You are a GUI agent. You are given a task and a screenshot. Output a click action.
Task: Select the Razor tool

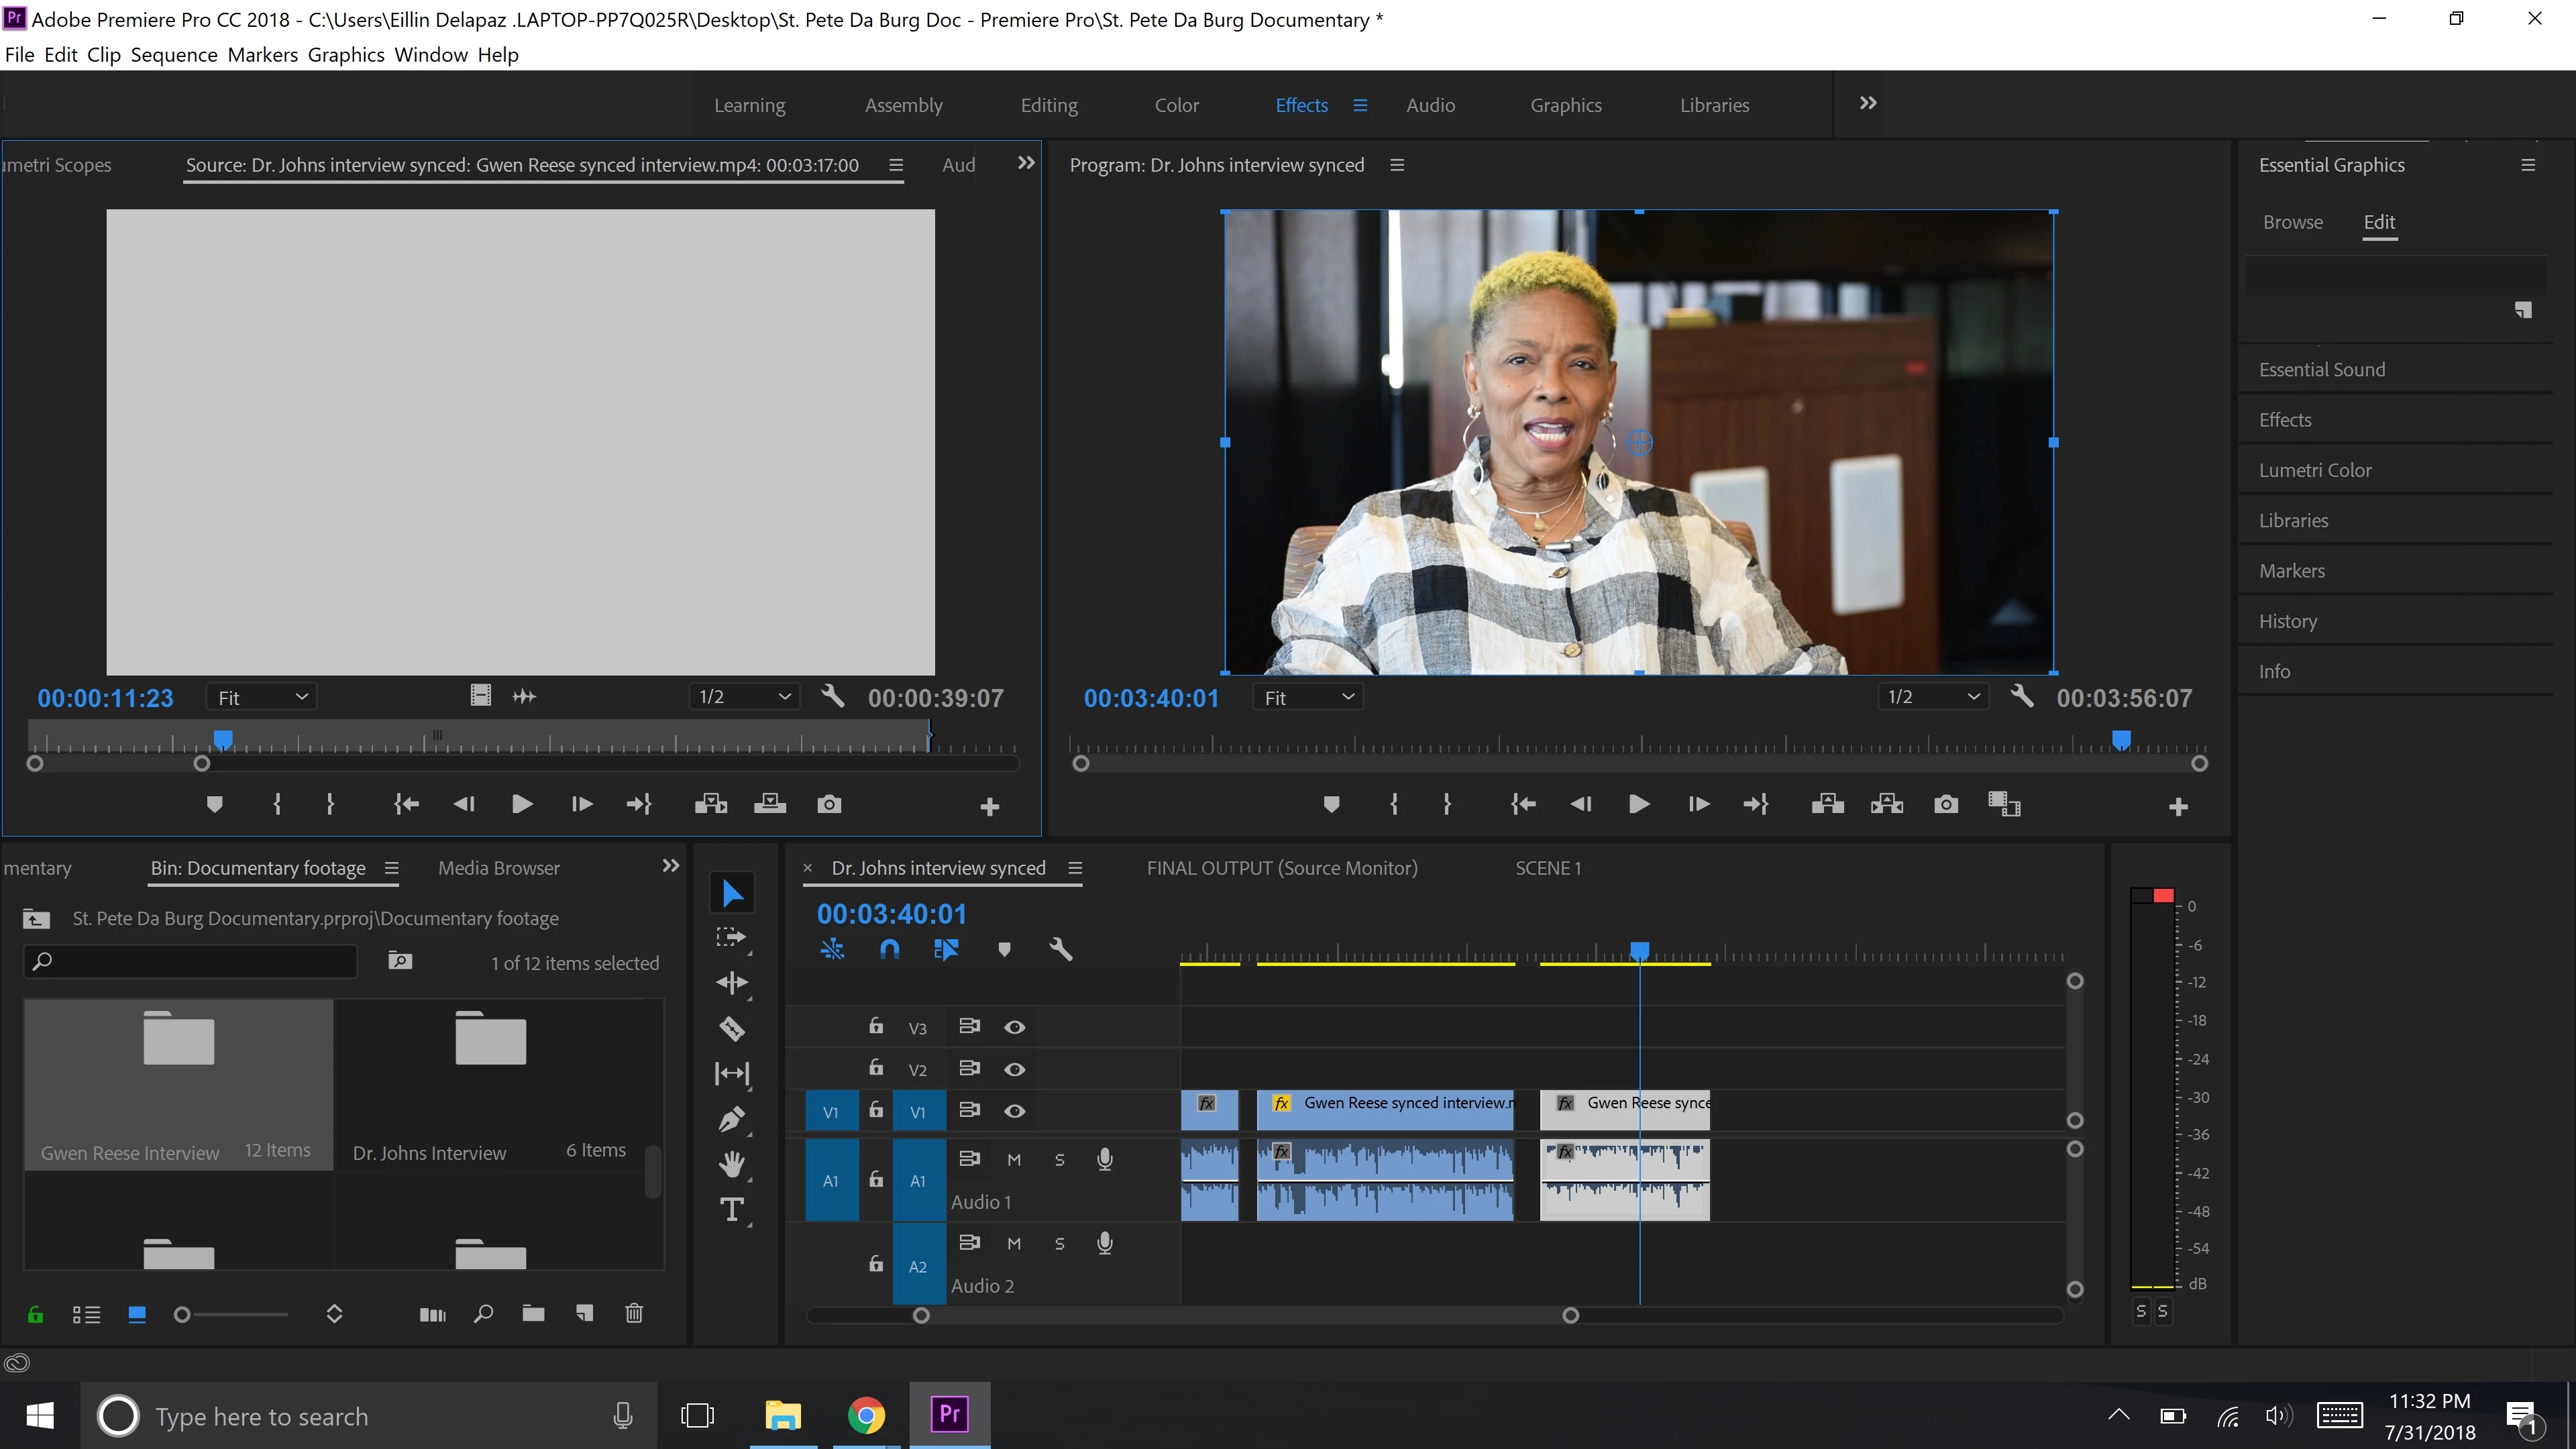coord(732,1028)
